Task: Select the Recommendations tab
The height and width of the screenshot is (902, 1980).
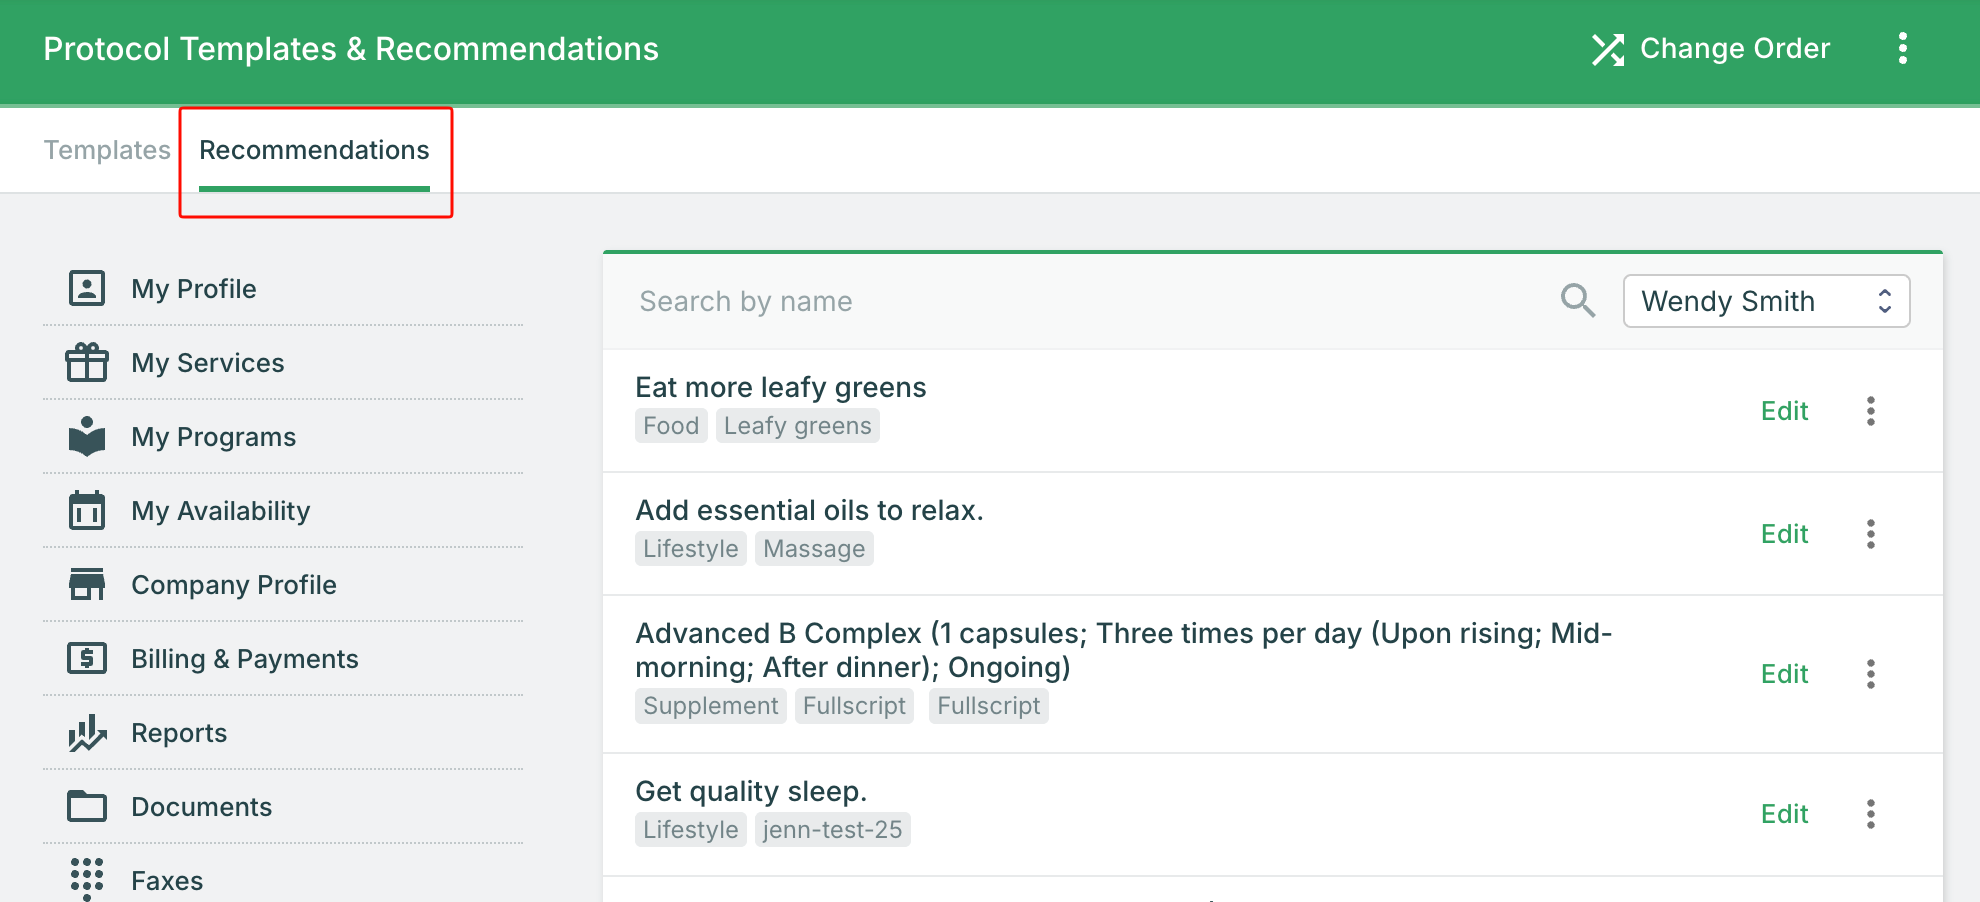Action: pyautogui.click(x=314, y=150)
